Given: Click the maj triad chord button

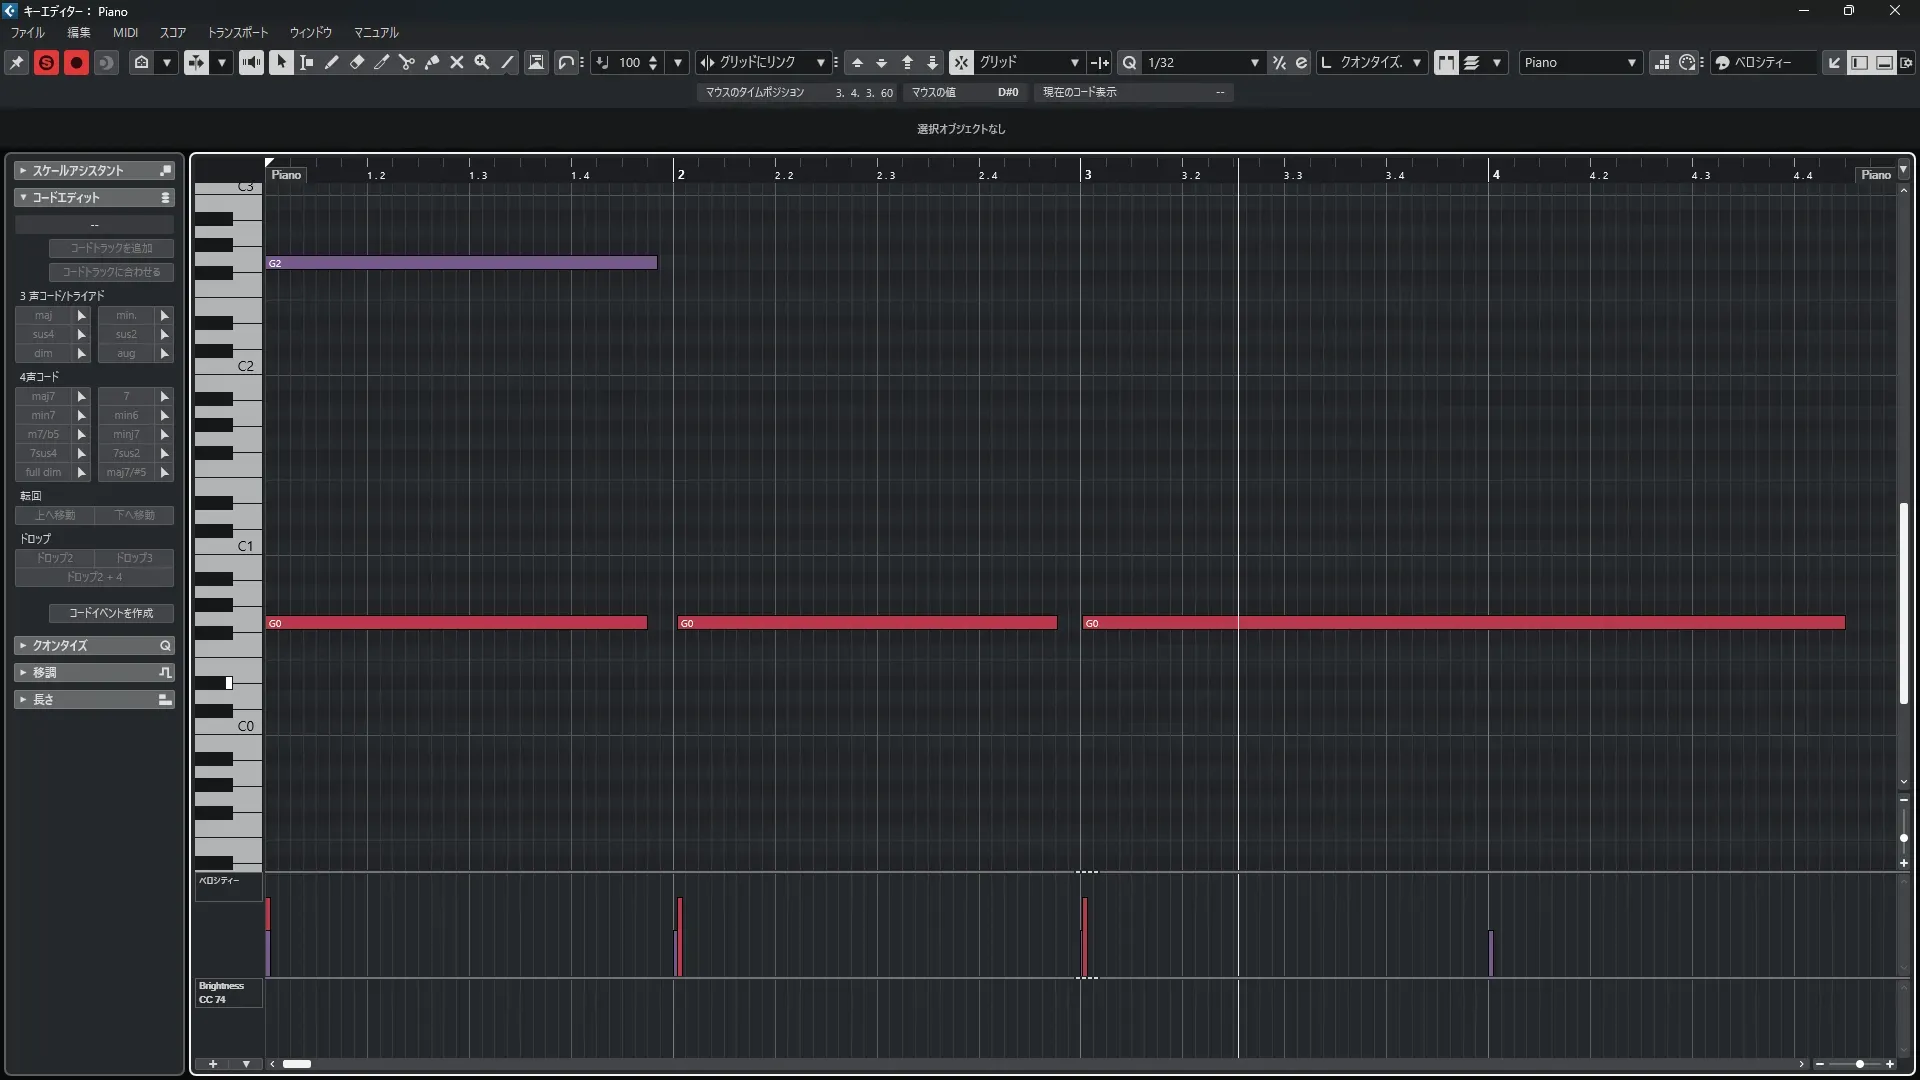Looking at the screenshot, I should [44, 315].
